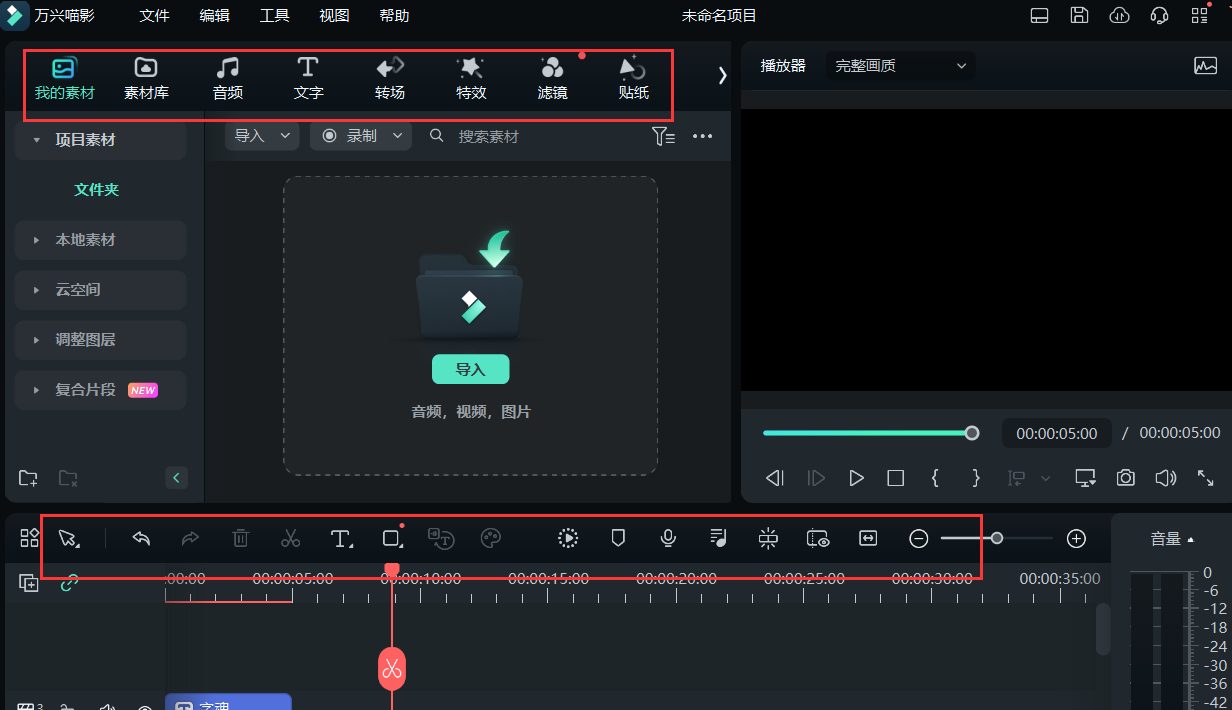Take a snapshot with the camera icon
The width and height of the screenshot is (1232, 710).
[x=1125, y=478]
